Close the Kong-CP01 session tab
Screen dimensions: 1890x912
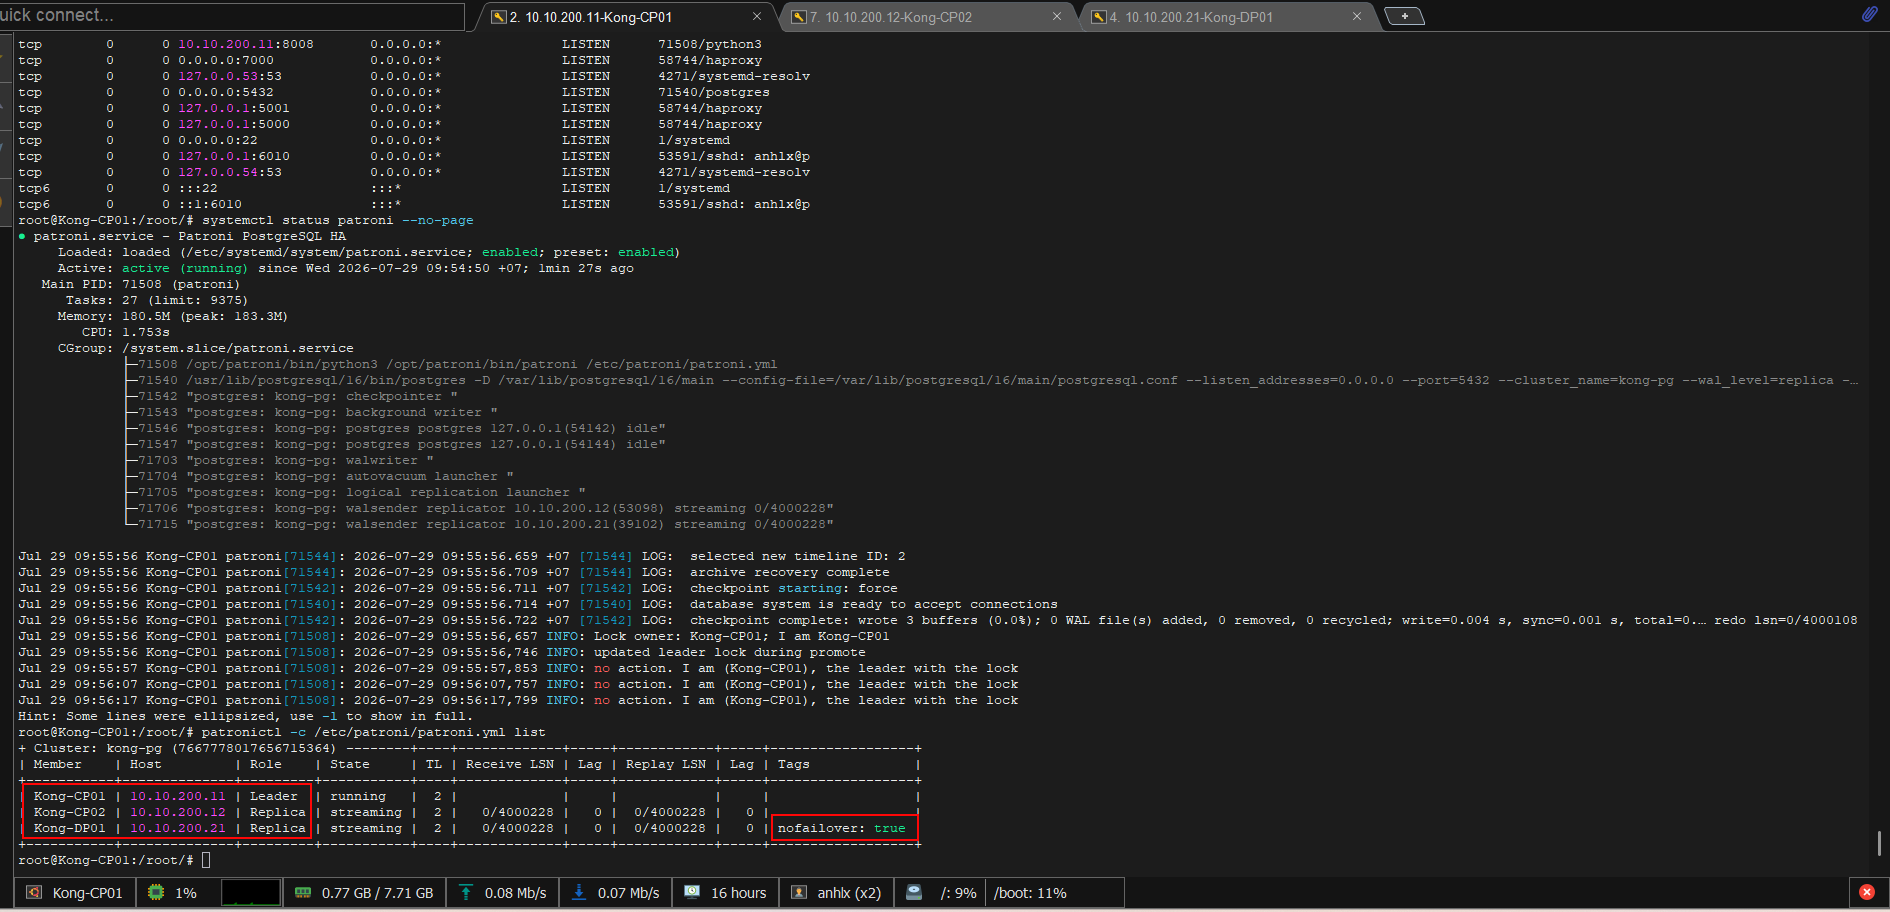pyautogui.click(x=757, y=16)
